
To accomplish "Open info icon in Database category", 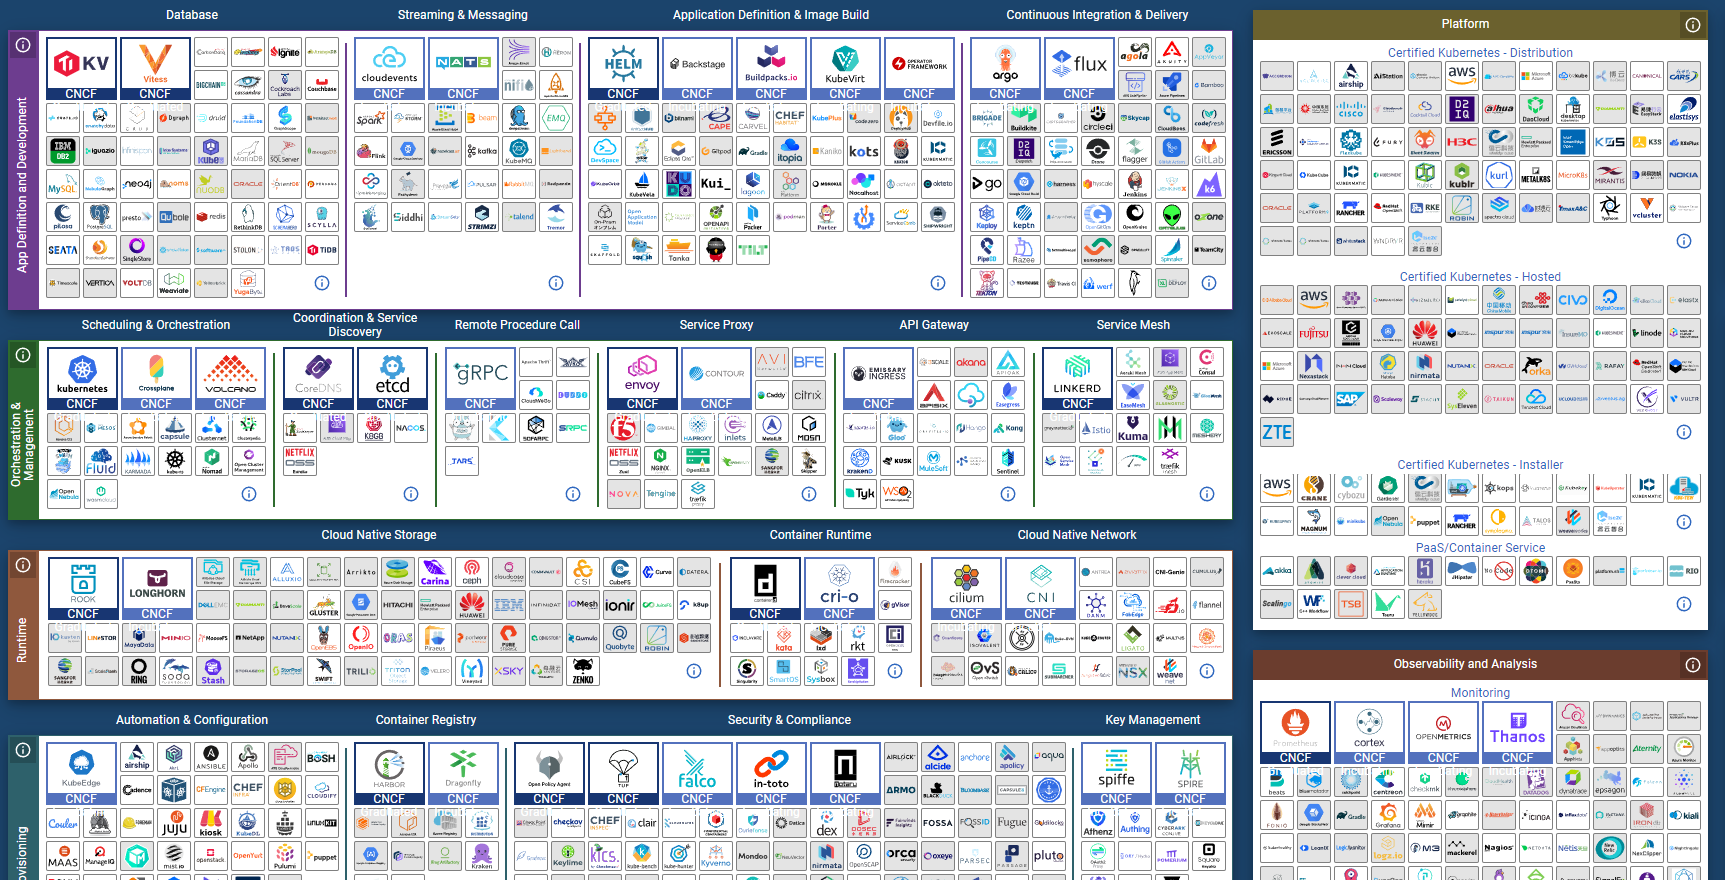I will (x=322, y=283).
